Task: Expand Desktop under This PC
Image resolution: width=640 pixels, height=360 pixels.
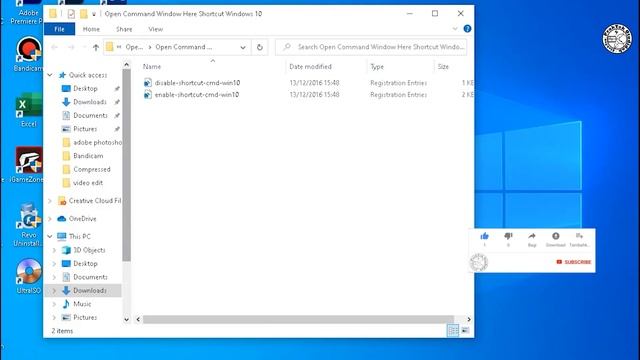Action: pos(54,264)
